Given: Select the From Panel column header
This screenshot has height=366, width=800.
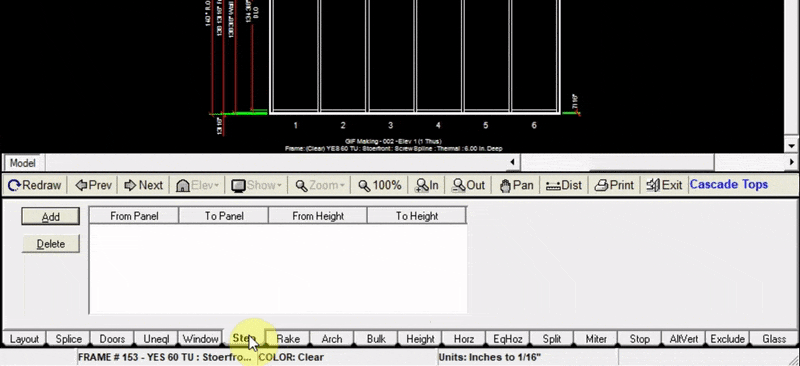Looking at the screenshot, I should (134, 216).
